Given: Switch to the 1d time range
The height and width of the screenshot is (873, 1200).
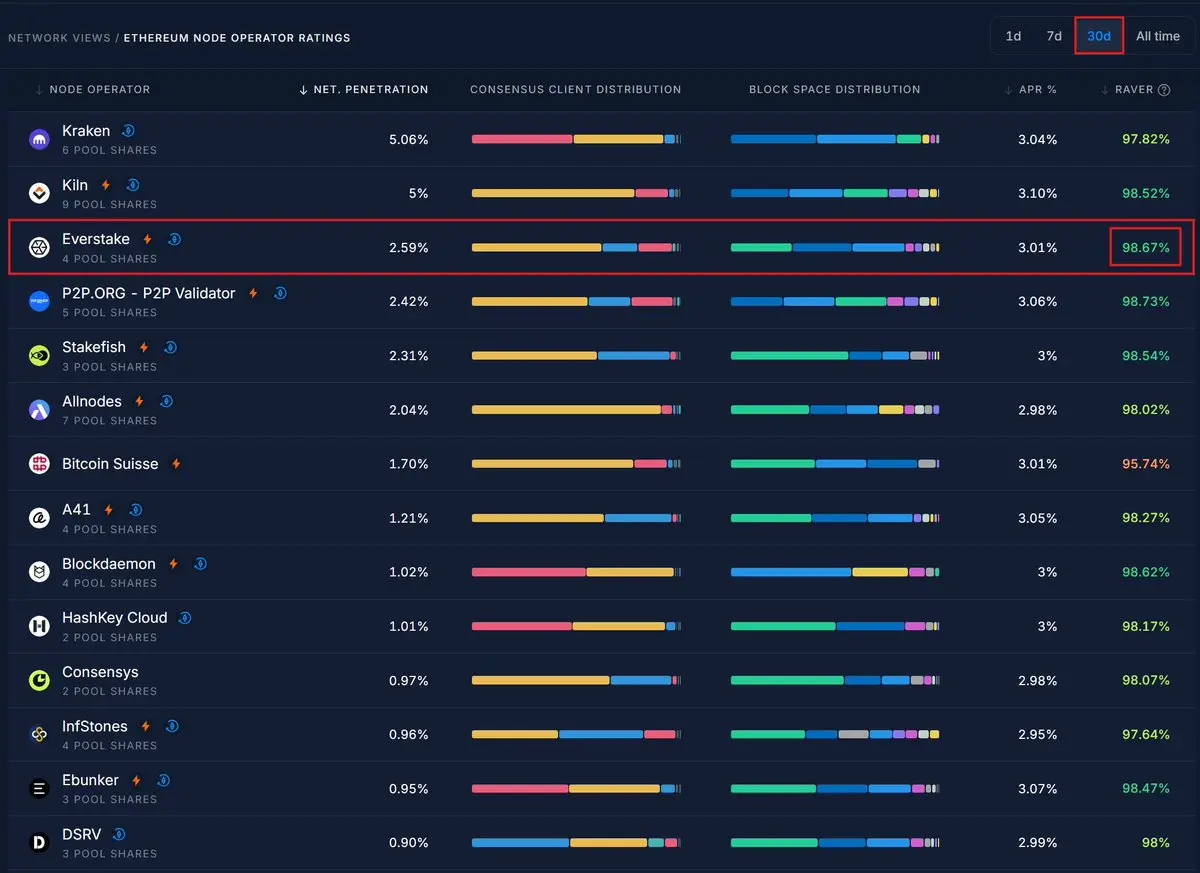Looking at the screenshot, I should click(x=1013, y=36).
